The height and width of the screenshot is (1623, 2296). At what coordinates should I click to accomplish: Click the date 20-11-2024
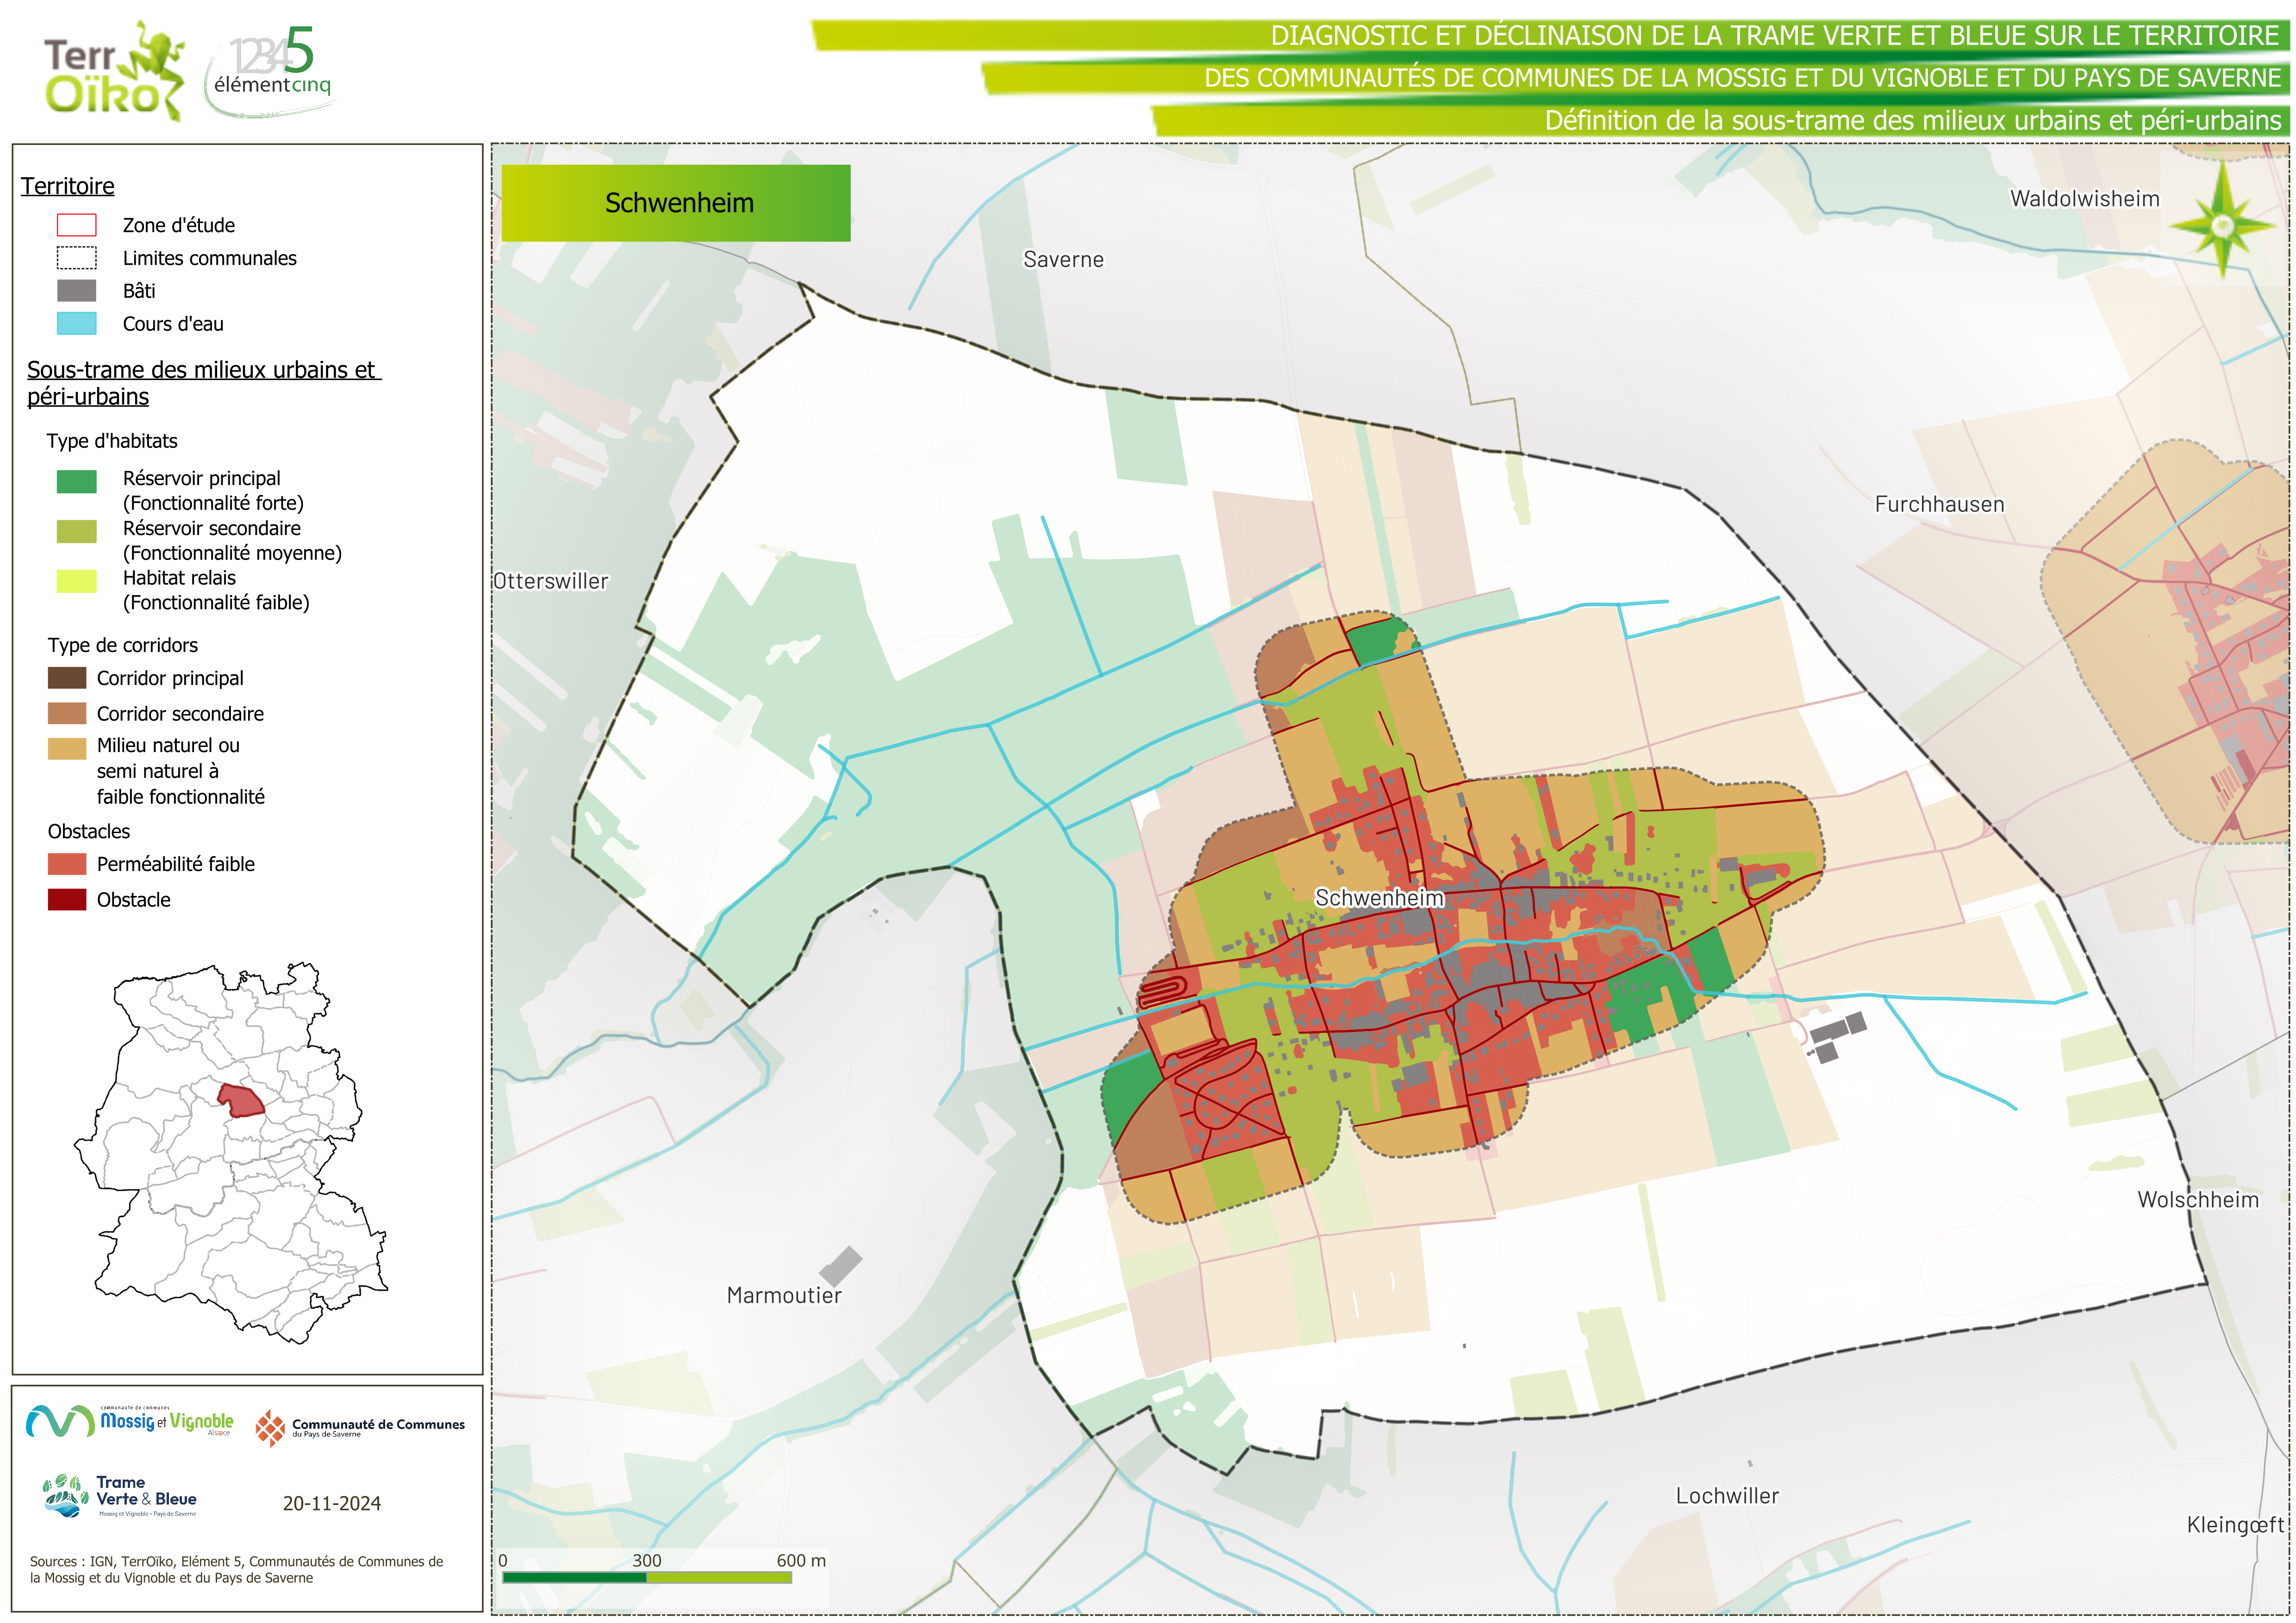[x=331, y=1503]
